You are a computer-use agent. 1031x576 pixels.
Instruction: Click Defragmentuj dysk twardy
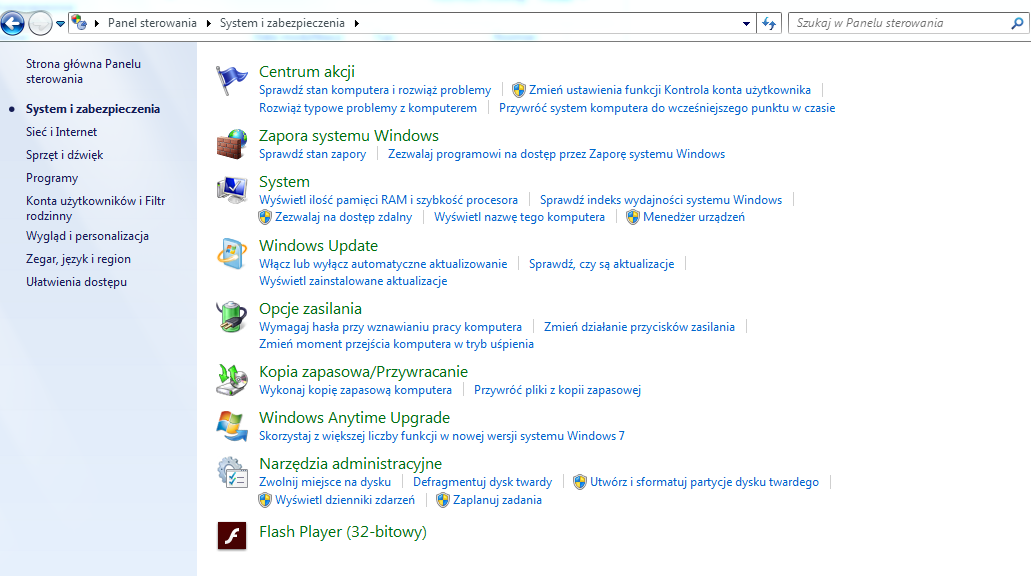coord(483,482)
